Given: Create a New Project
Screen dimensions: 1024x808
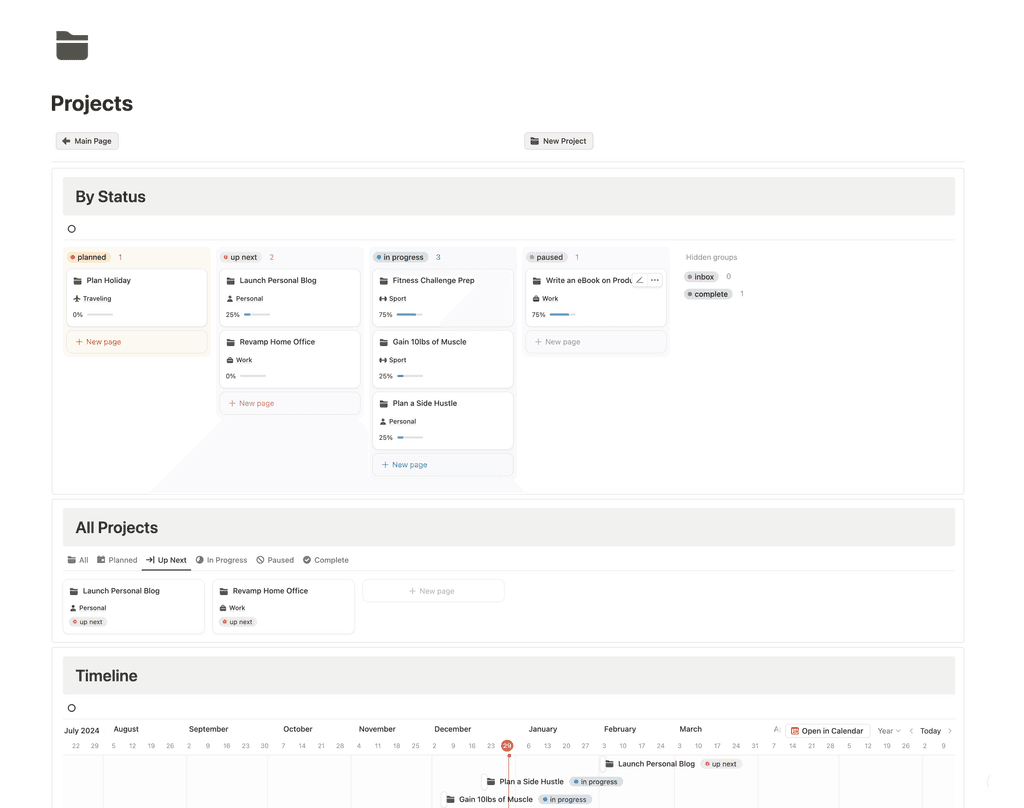Looking at the screenshot, I should click(558, 141).
